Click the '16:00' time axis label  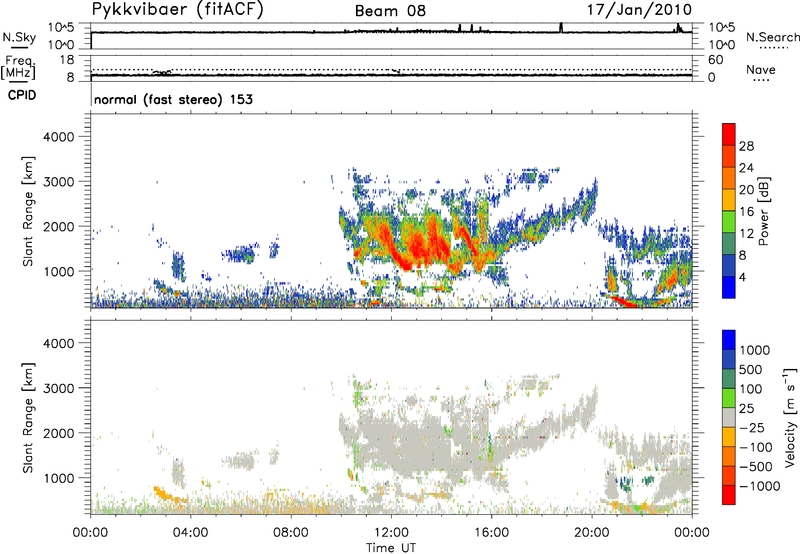pos(491,533)
